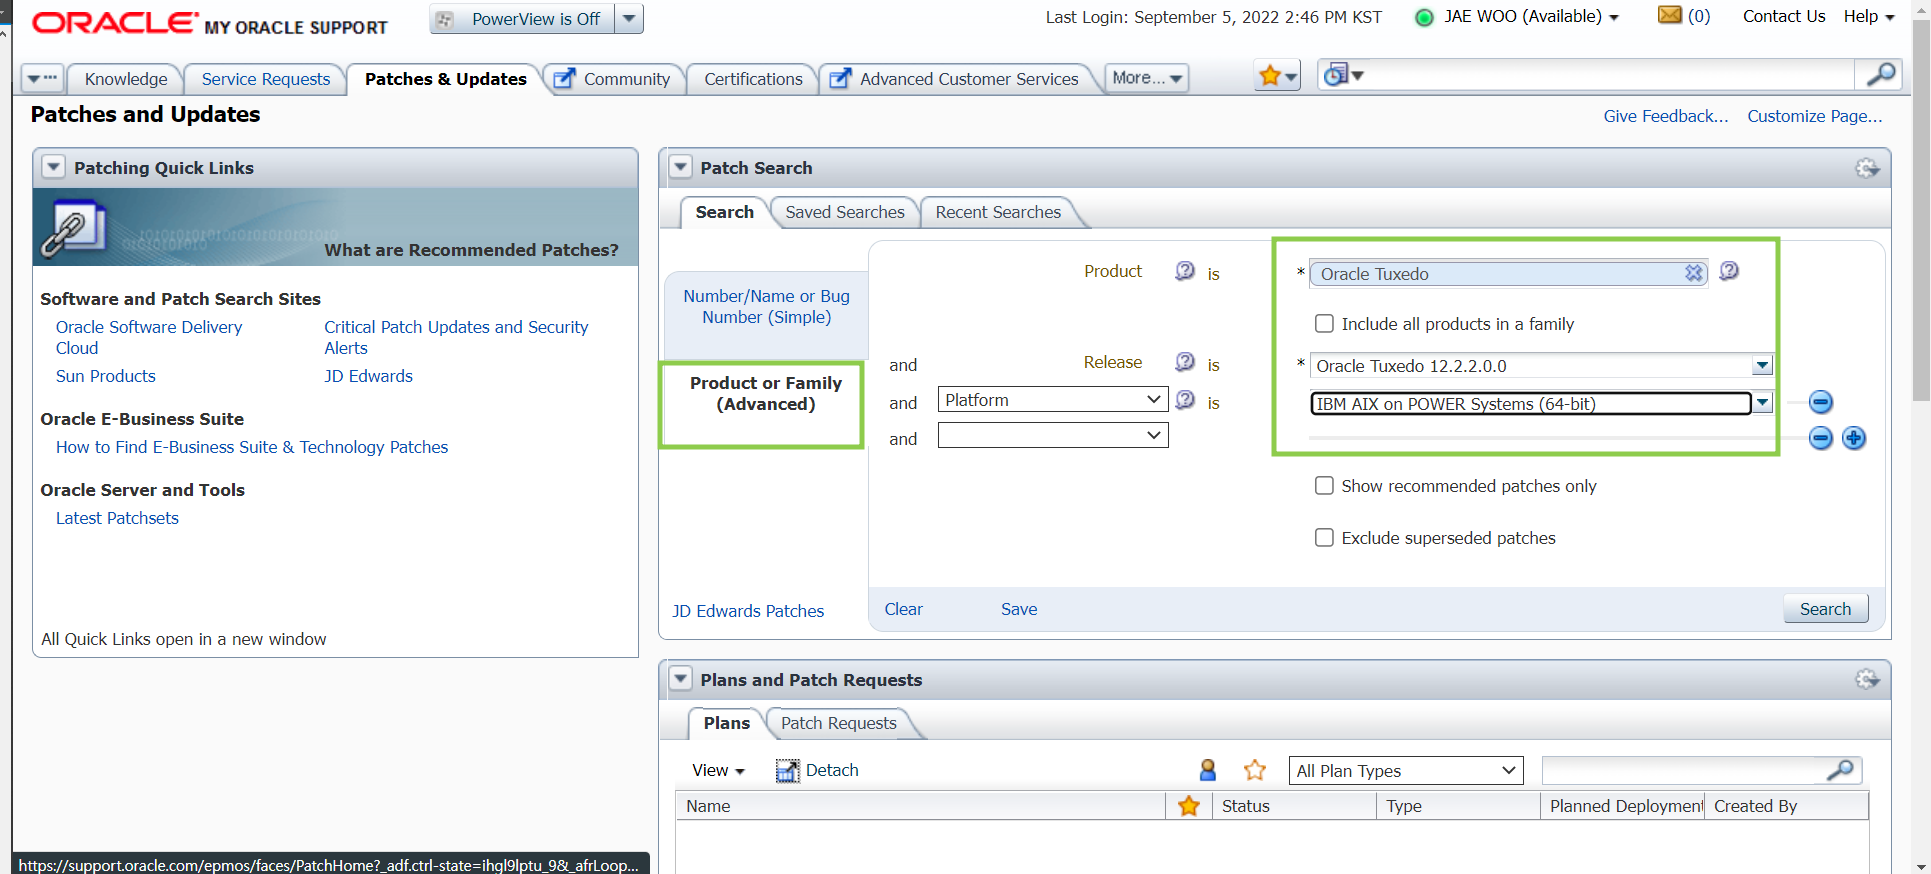The width and height of the screenshot is (1931, 874).
Task: Check Include all products in a family
Action: 1324,323
